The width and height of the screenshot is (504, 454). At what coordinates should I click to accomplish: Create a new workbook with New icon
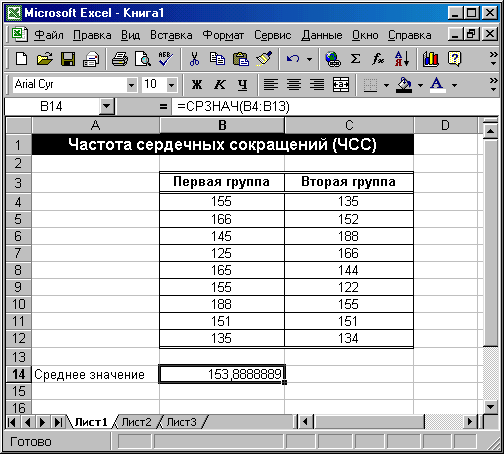[x=21, y=59]
